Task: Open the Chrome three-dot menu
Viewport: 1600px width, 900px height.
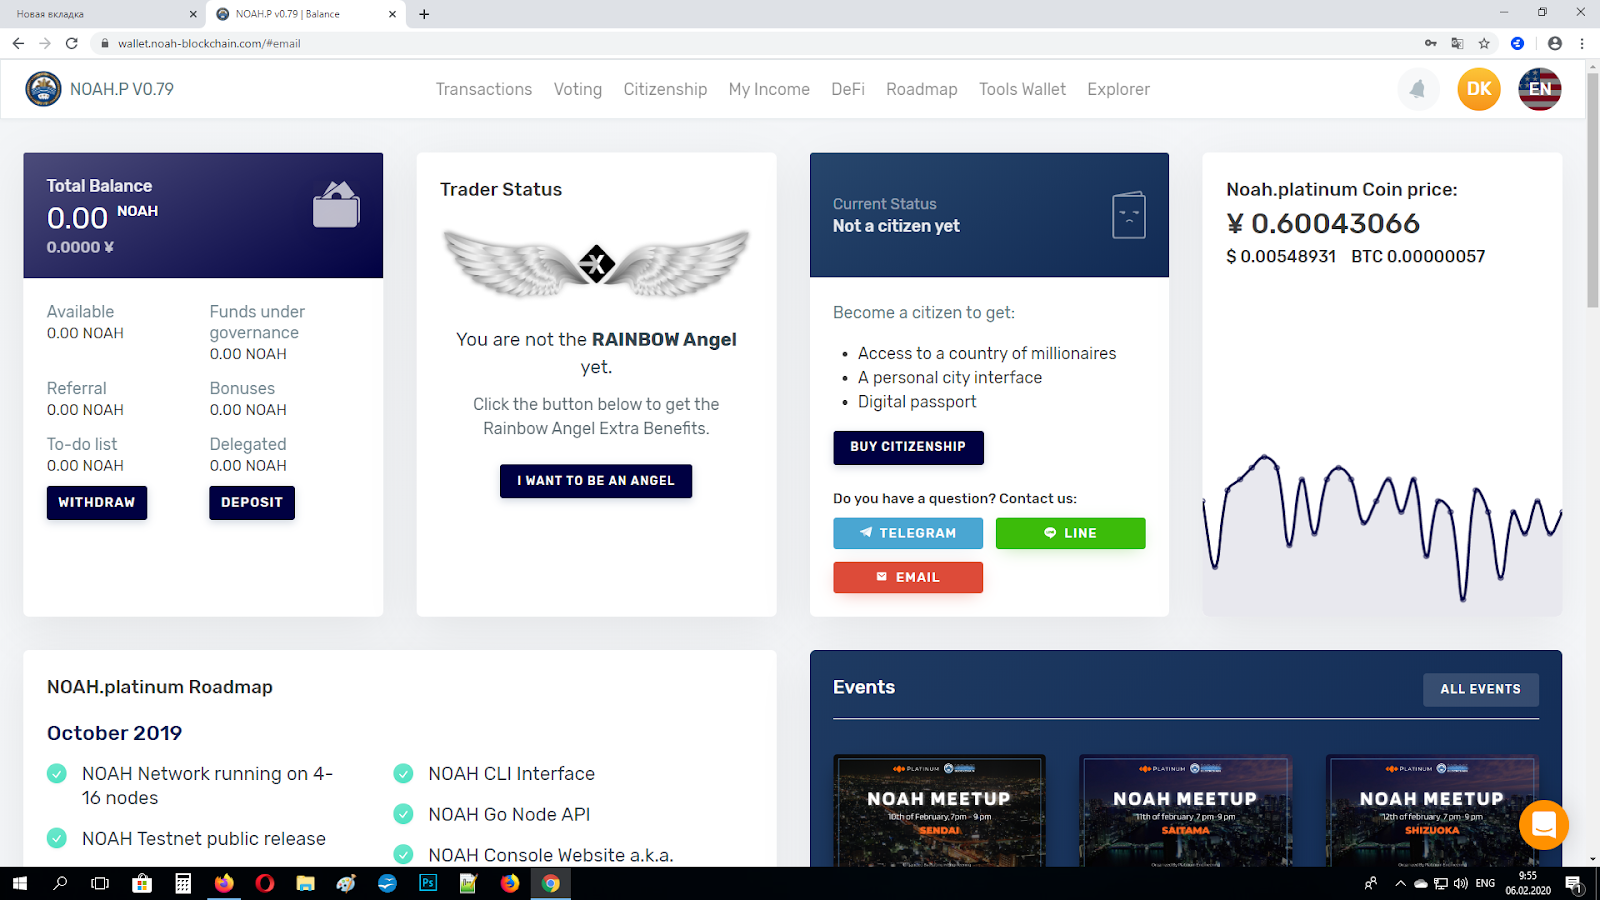Action: [1582, 43]
